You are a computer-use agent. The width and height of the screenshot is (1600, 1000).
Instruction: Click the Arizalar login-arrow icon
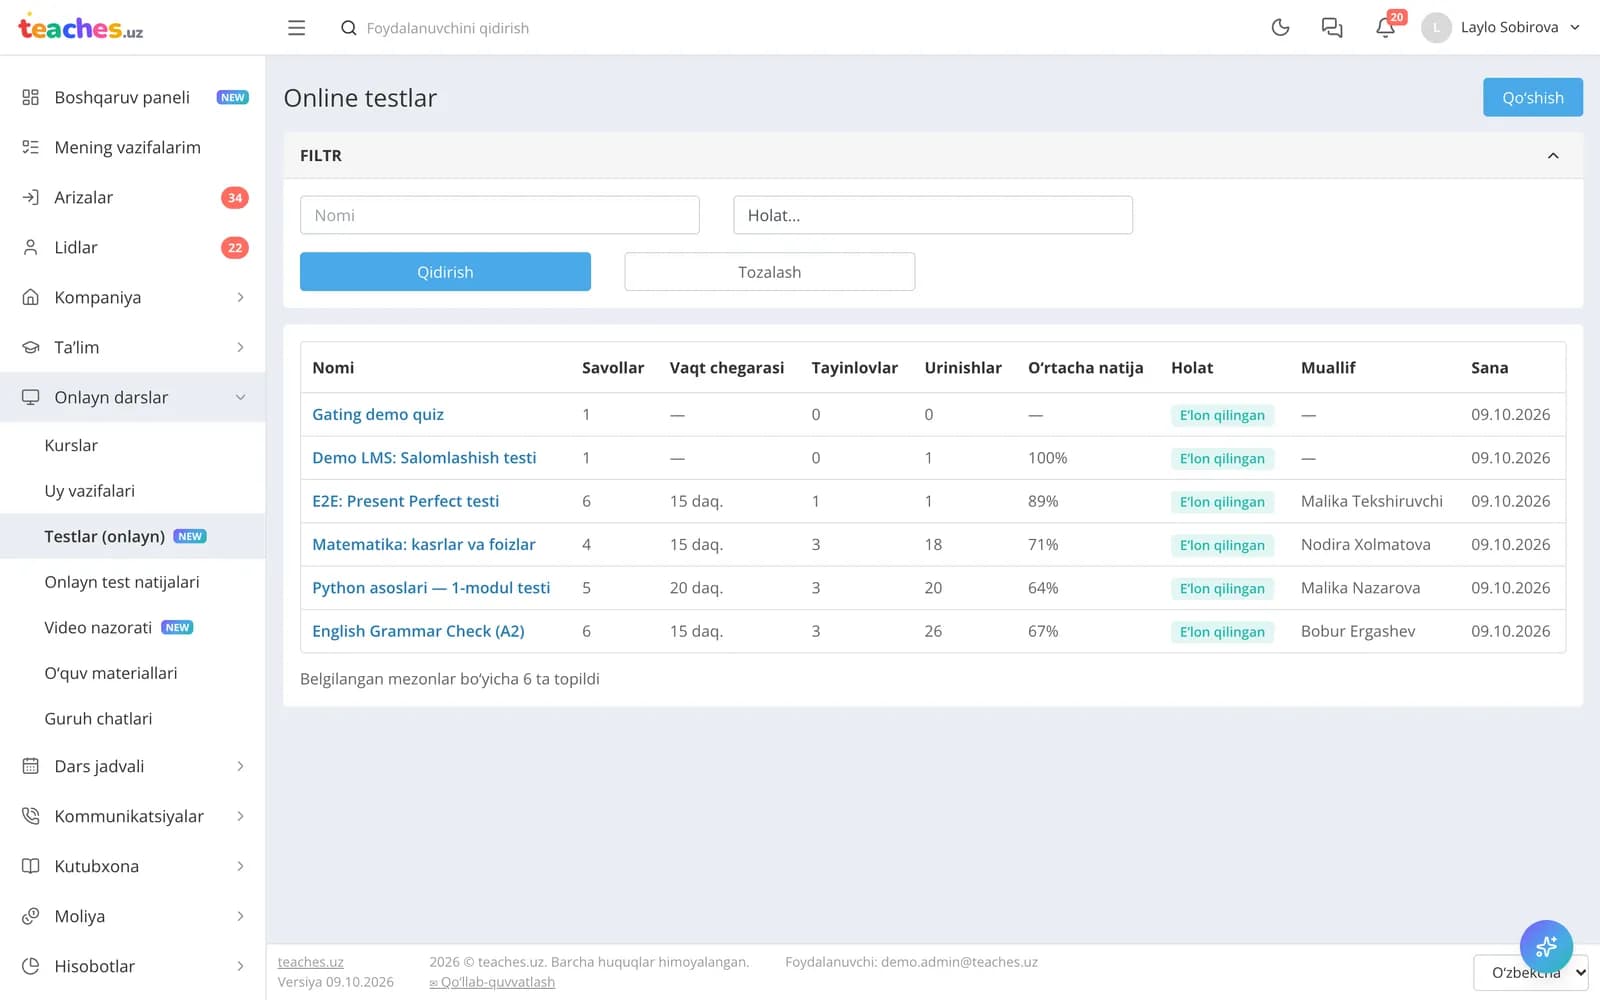tap(31, 197)
